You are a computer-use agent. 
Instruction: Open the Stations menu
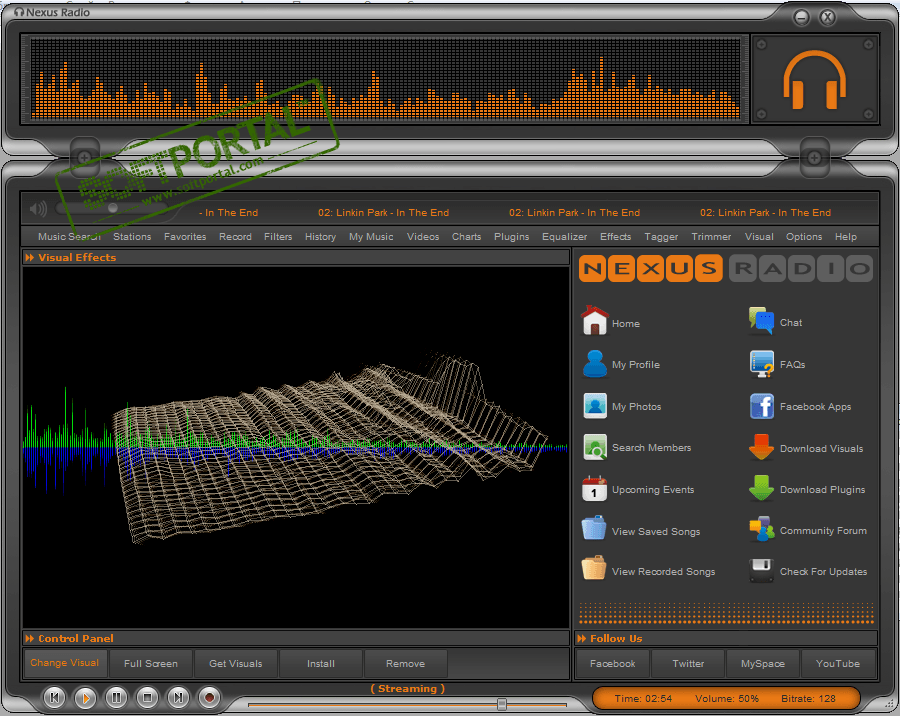[132, 237]
